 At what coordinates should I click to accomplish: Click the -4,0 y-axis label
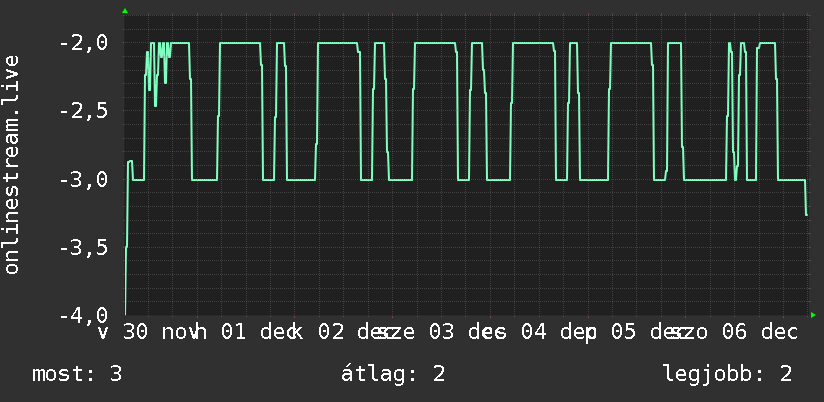(84, 315)
